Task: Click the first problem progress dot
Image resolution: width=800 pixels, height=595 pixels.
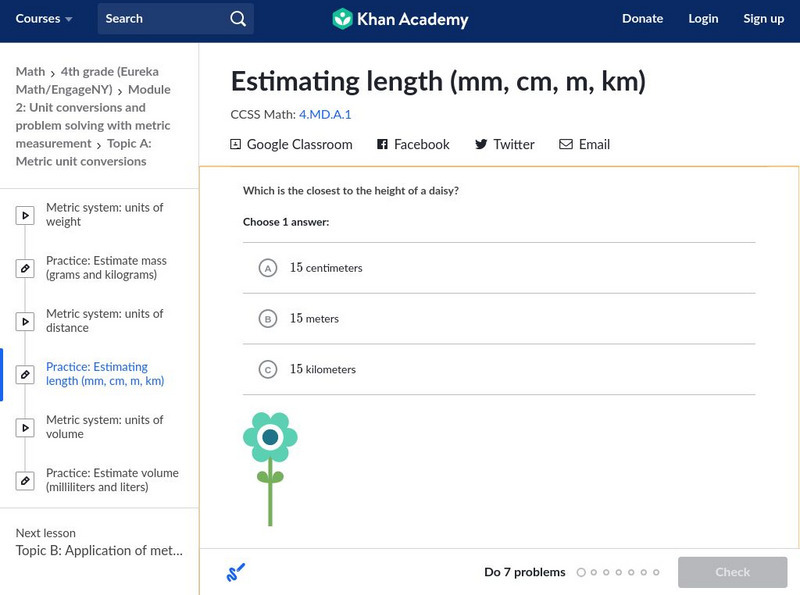Action: (x=580, y=573)
